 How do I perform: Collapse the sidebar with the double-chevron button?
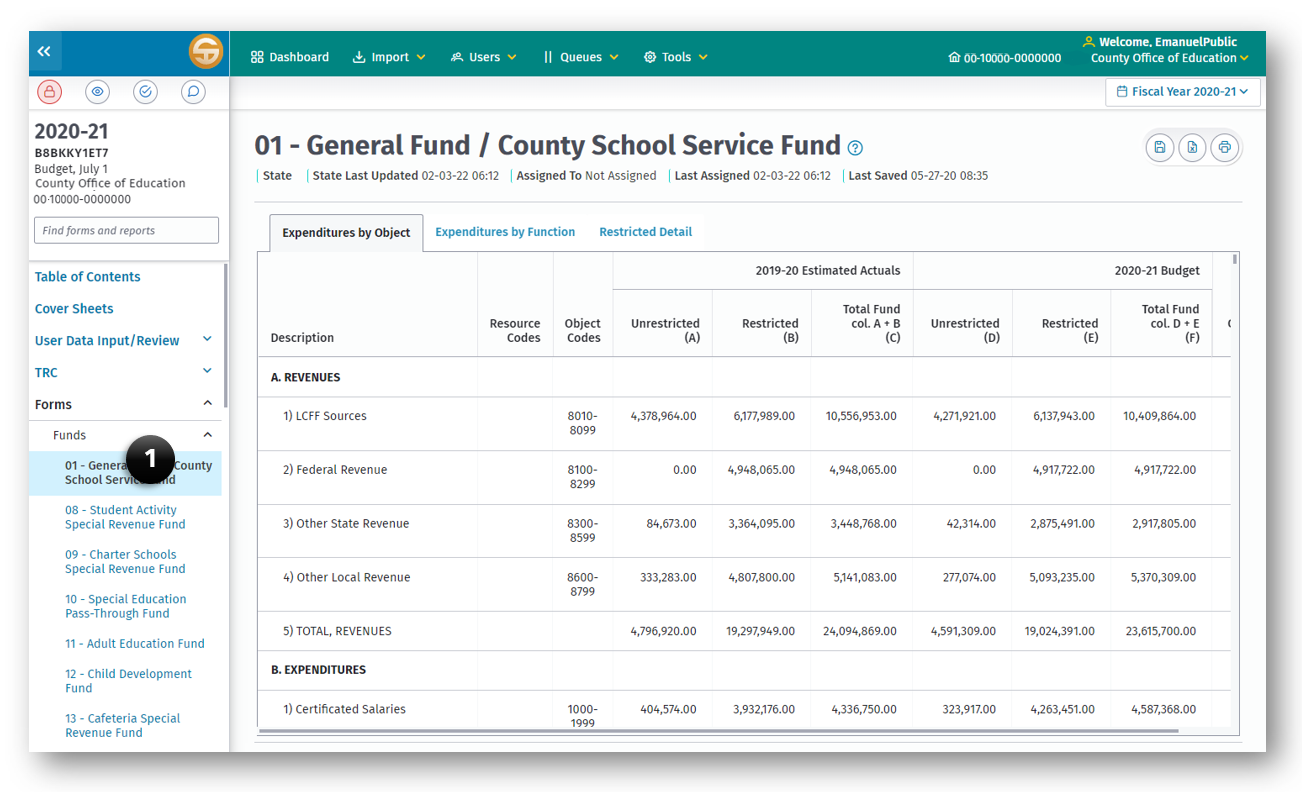coord(44,52)
